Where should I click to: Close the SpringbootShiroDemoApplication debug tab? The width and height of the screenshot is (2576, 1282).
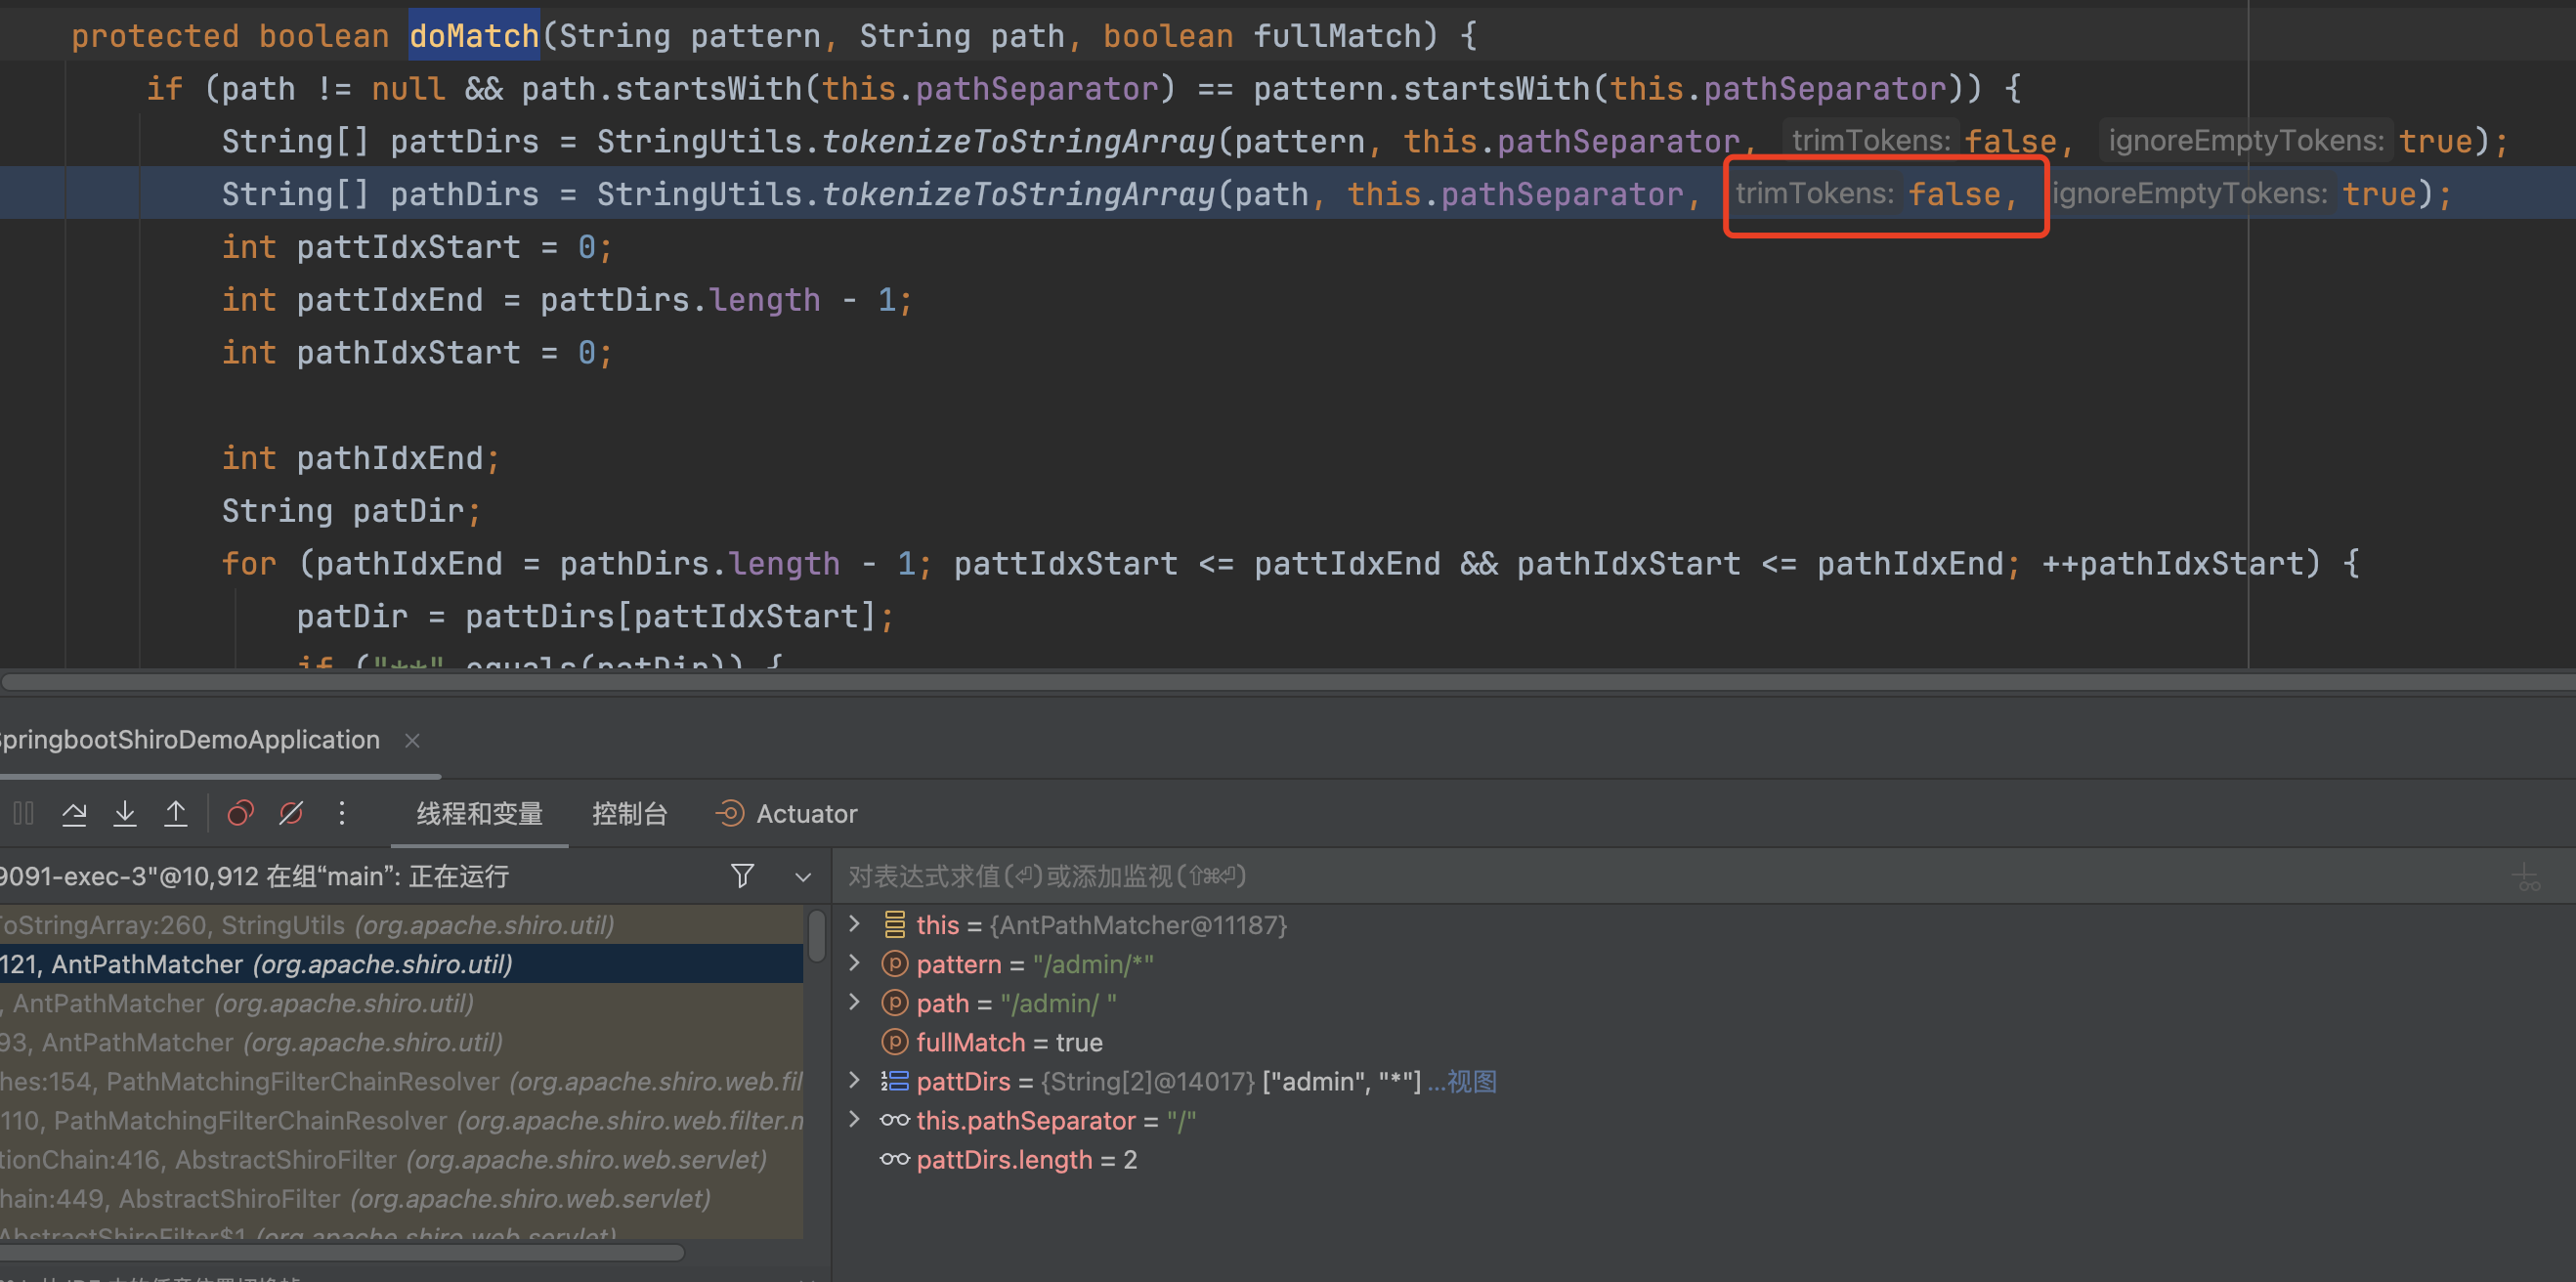[412, 740]
